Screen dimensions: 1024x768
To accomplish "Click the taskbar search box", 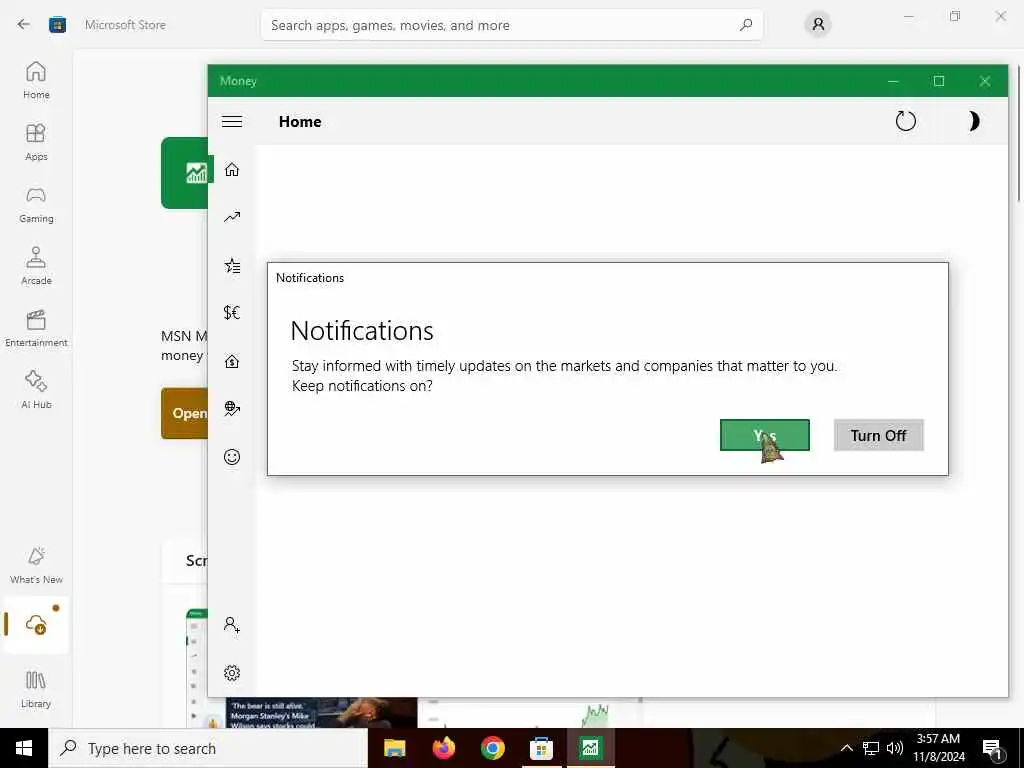I will point(208,748).
